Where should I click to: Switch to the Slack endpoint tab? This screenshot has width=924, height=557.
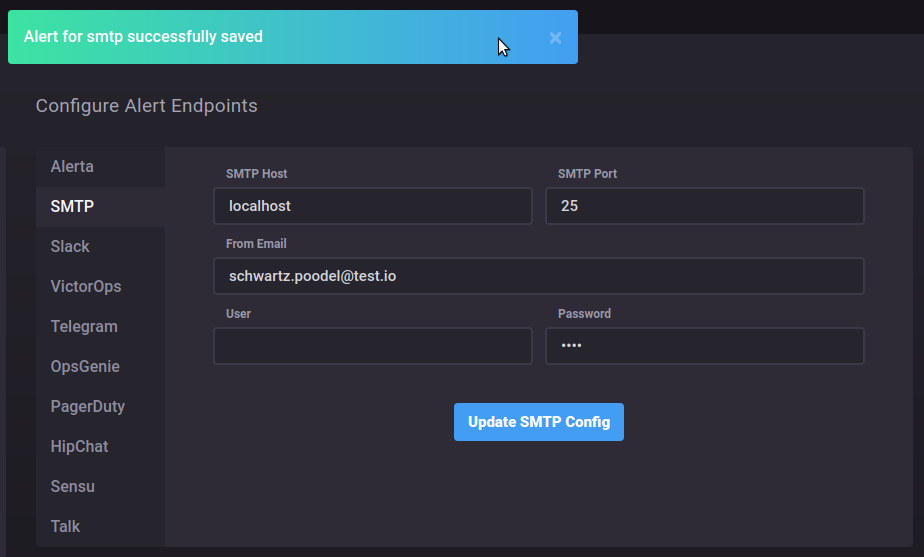tap(70, 246)
